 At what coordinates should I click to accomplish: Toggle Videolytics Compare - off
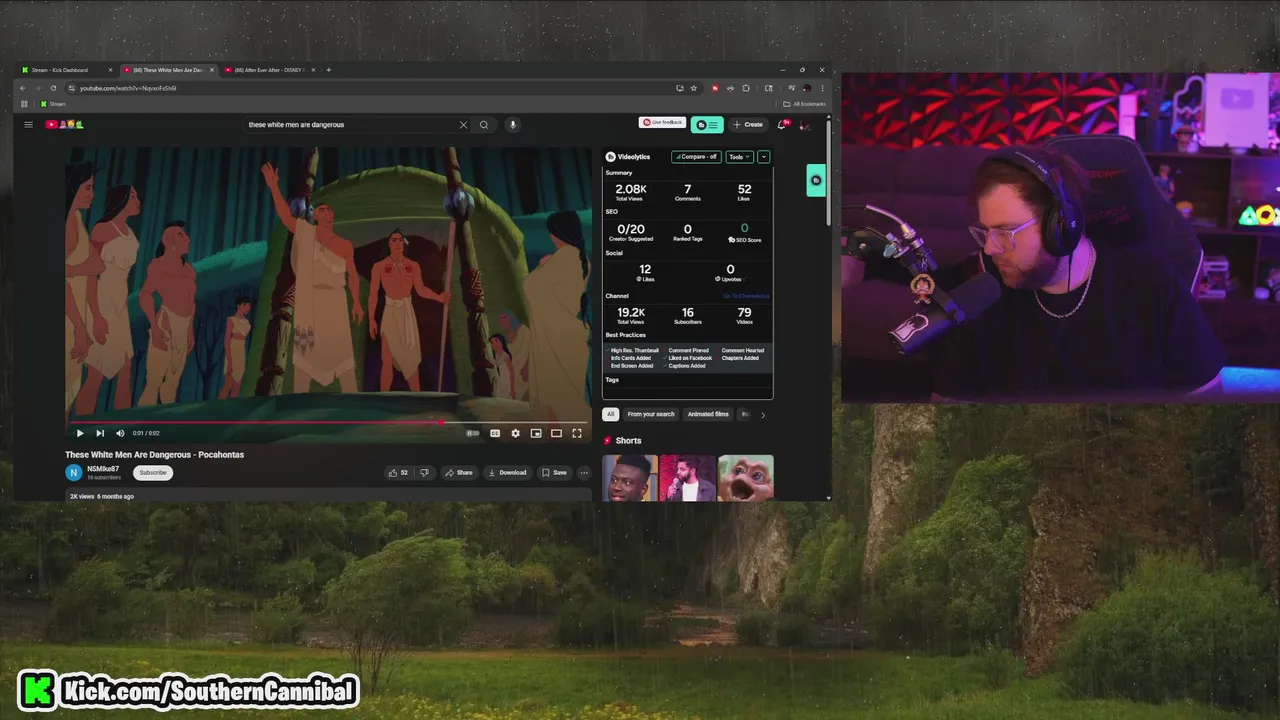pos(696,157)
